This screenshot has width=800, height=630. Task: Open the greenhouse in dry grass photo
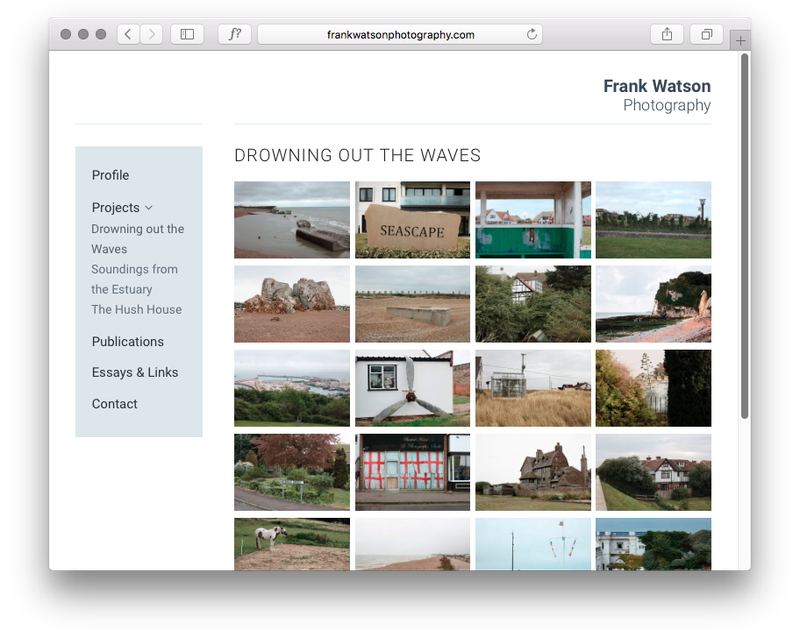pyautogui.click(x=533, y=388)
